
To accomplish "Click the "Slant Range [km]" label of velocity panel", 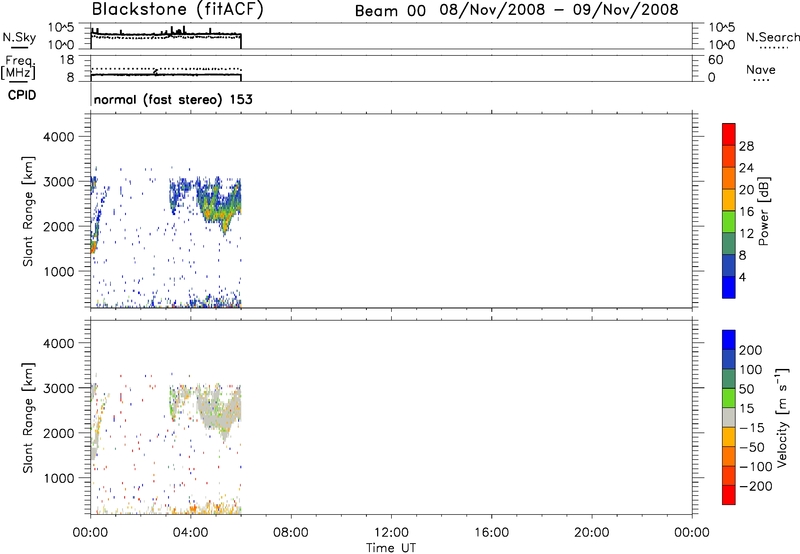I will click(28, 418).
